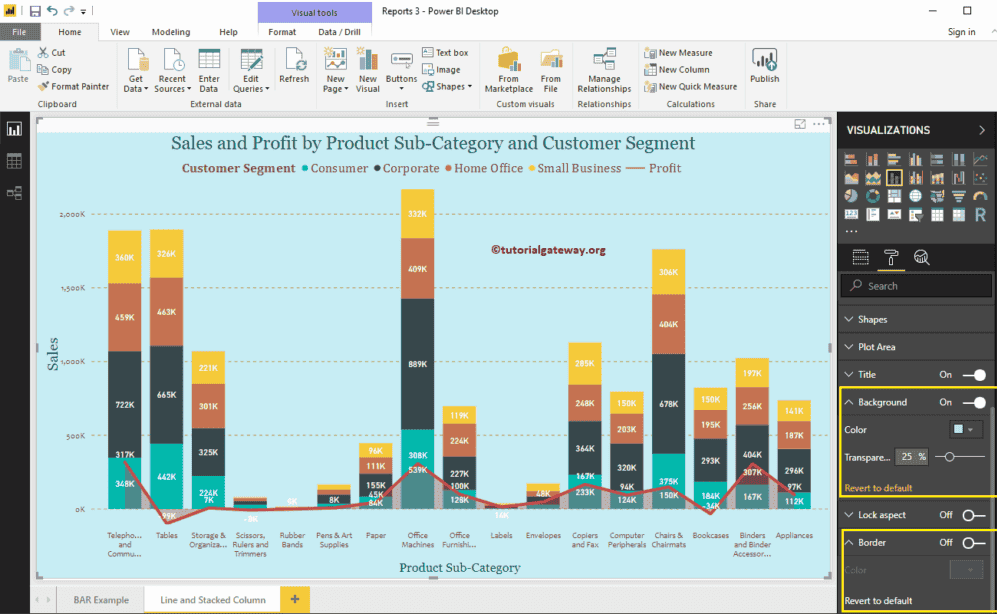The image size is (997, 614).
Task: Open the Modeling ribbon tab
Action: (171, 32)
